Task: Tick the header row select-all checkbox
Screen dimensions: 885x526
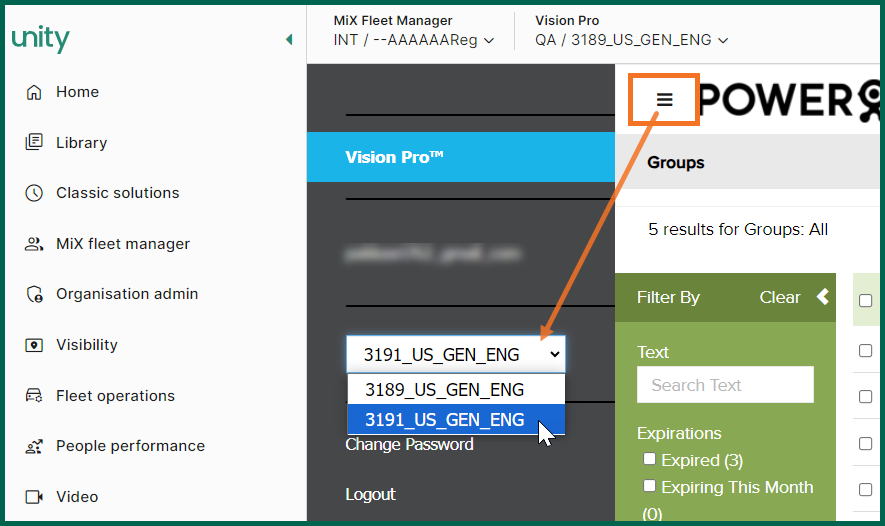Action: 865,300
